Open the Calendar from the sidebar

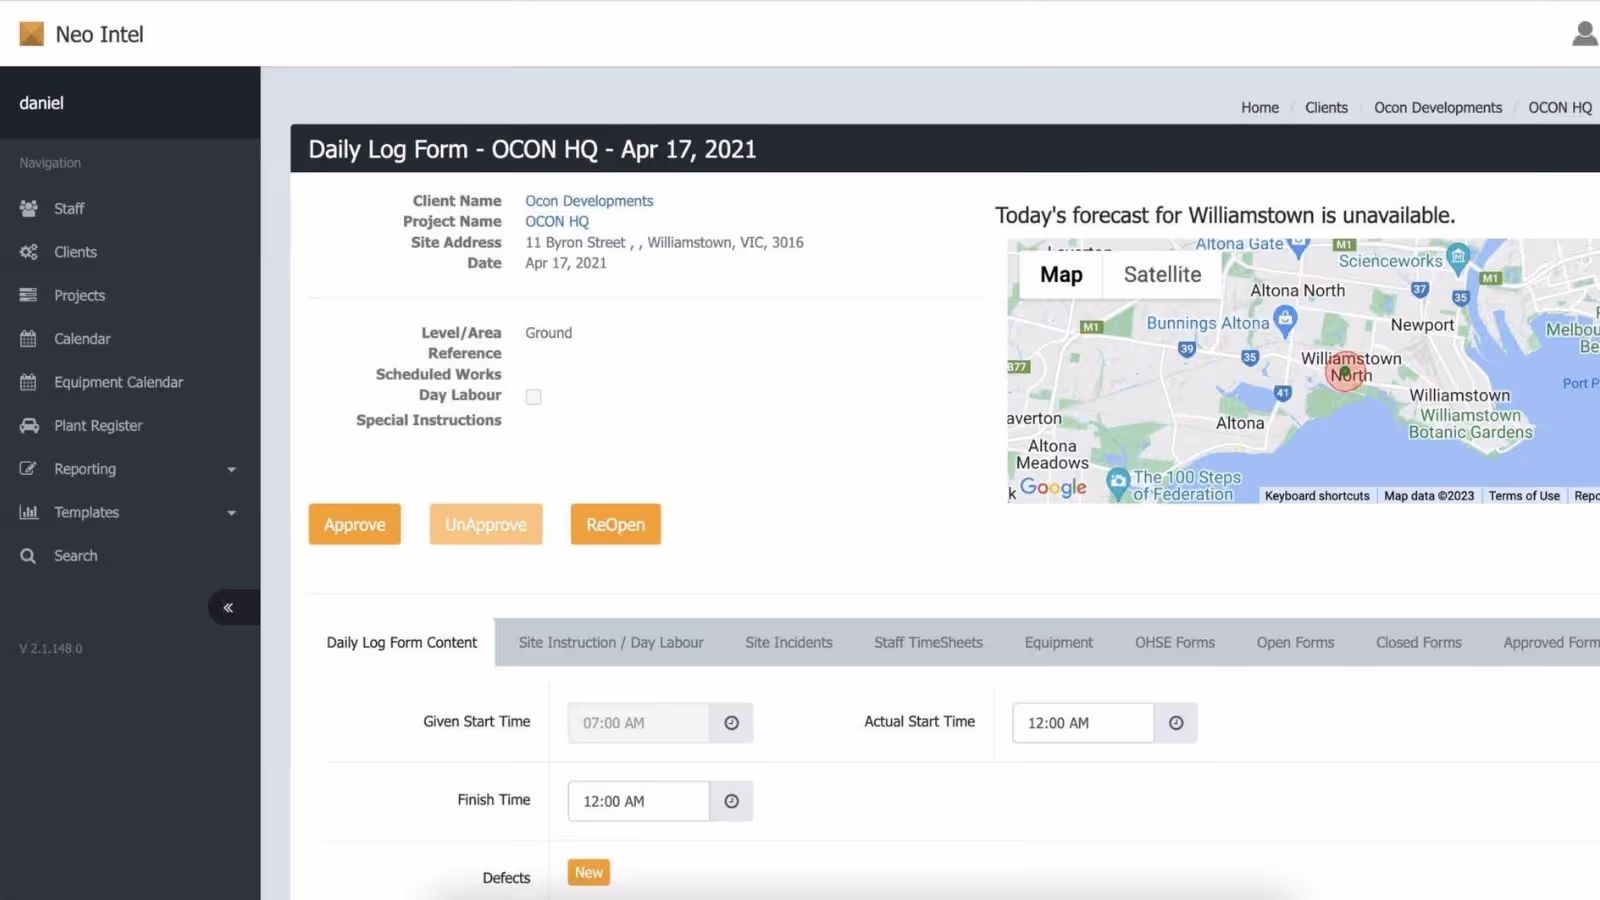(81, 338)
